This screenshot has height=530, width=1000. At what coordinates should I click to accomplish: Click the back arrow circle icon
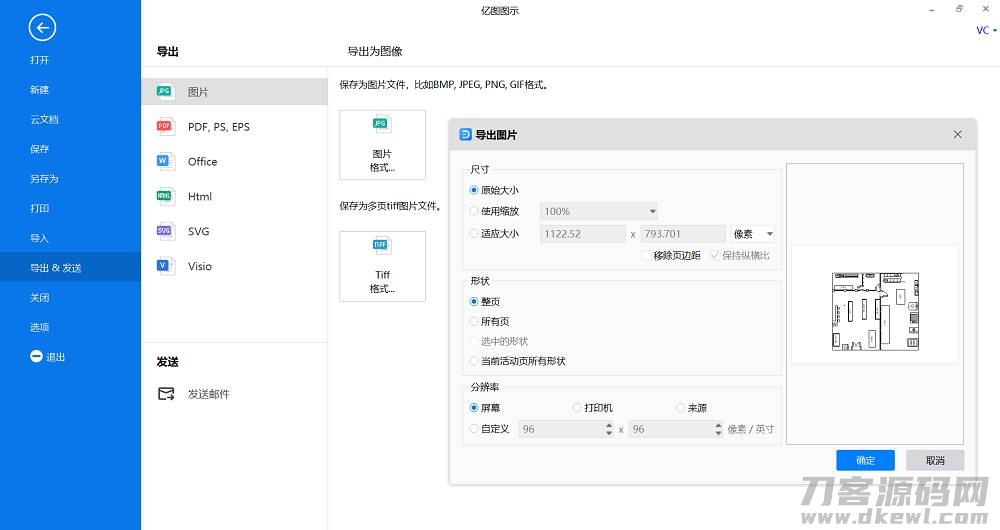[42, 27]
